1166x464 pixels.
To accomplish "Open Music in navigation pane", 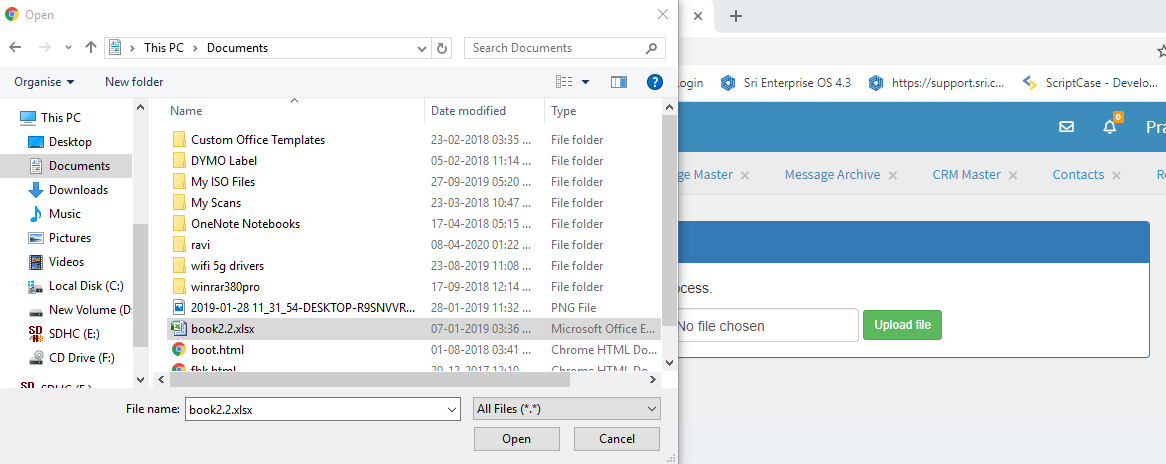I will pos(56,213).
